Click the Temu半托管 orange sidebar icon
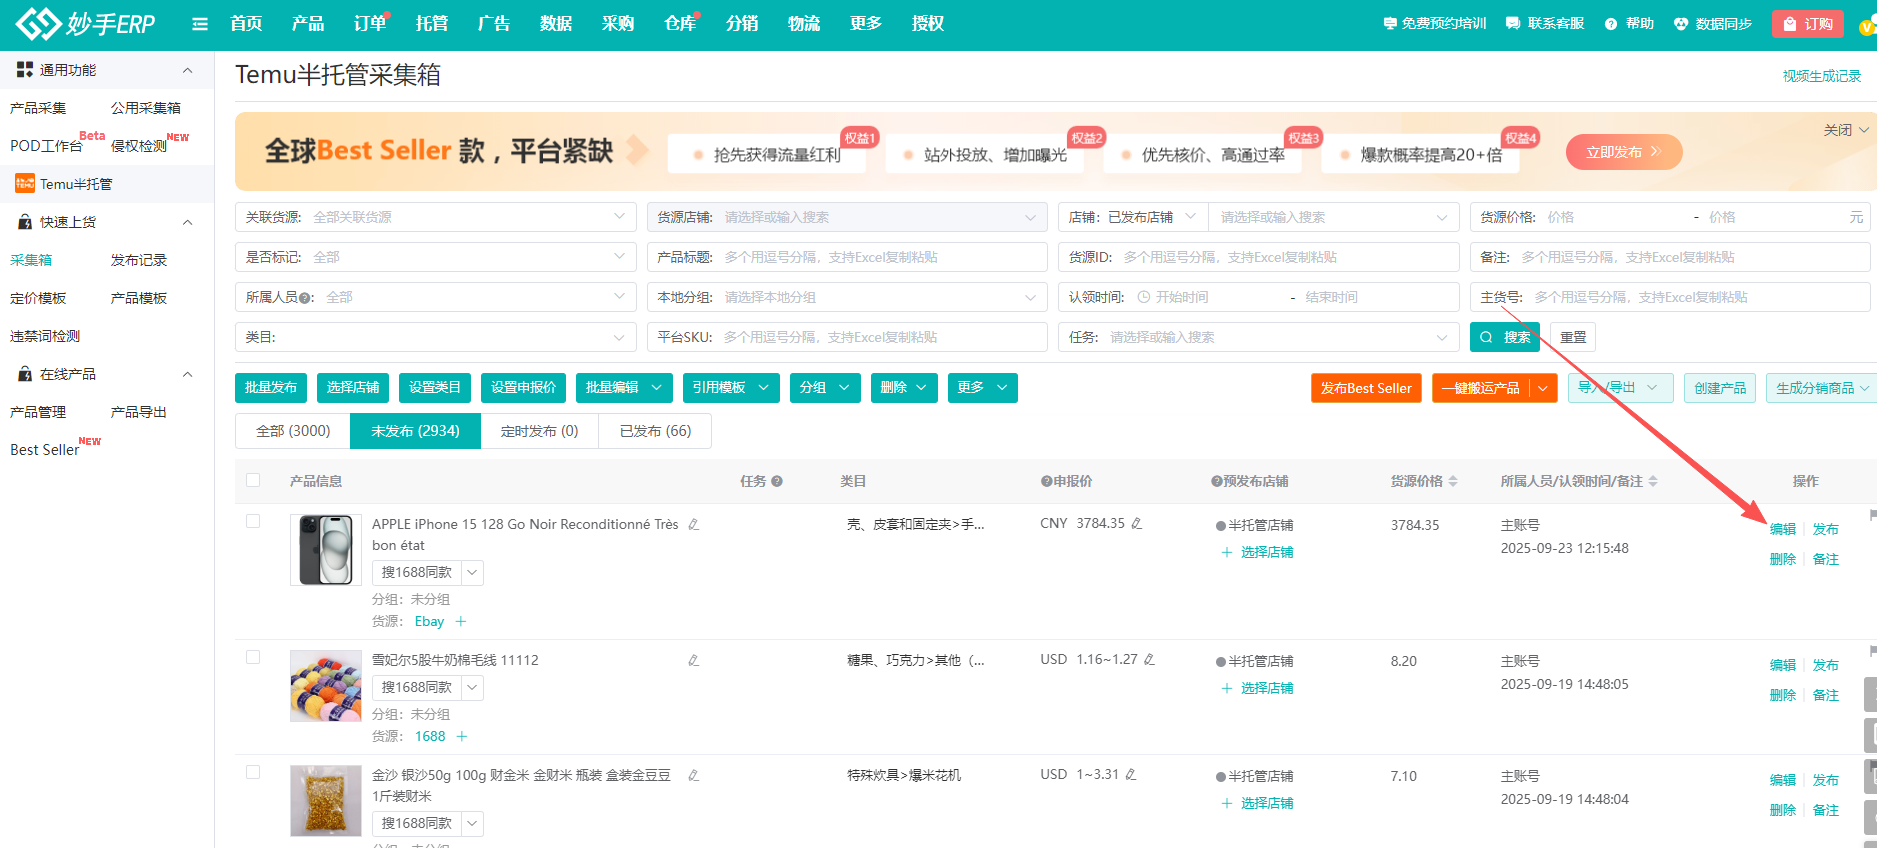Viewport: 1877px width, 848px height. 25,183
